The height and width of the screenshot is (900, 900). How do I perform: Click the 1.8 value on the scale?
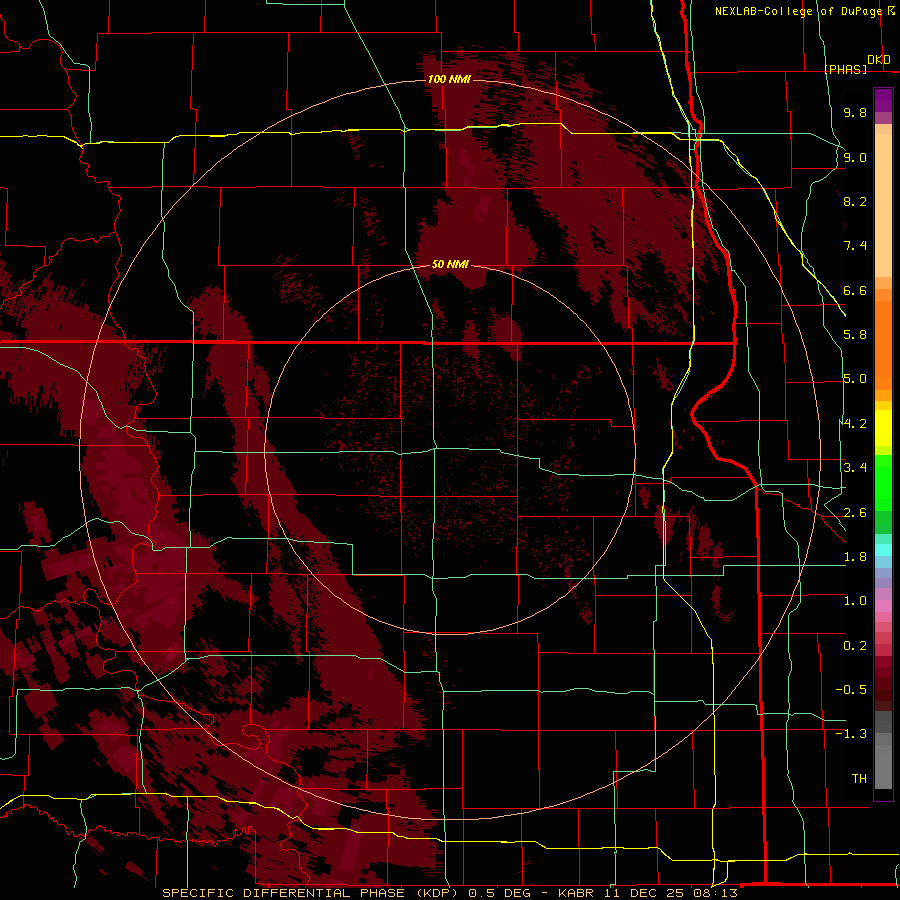pos(855,557)
